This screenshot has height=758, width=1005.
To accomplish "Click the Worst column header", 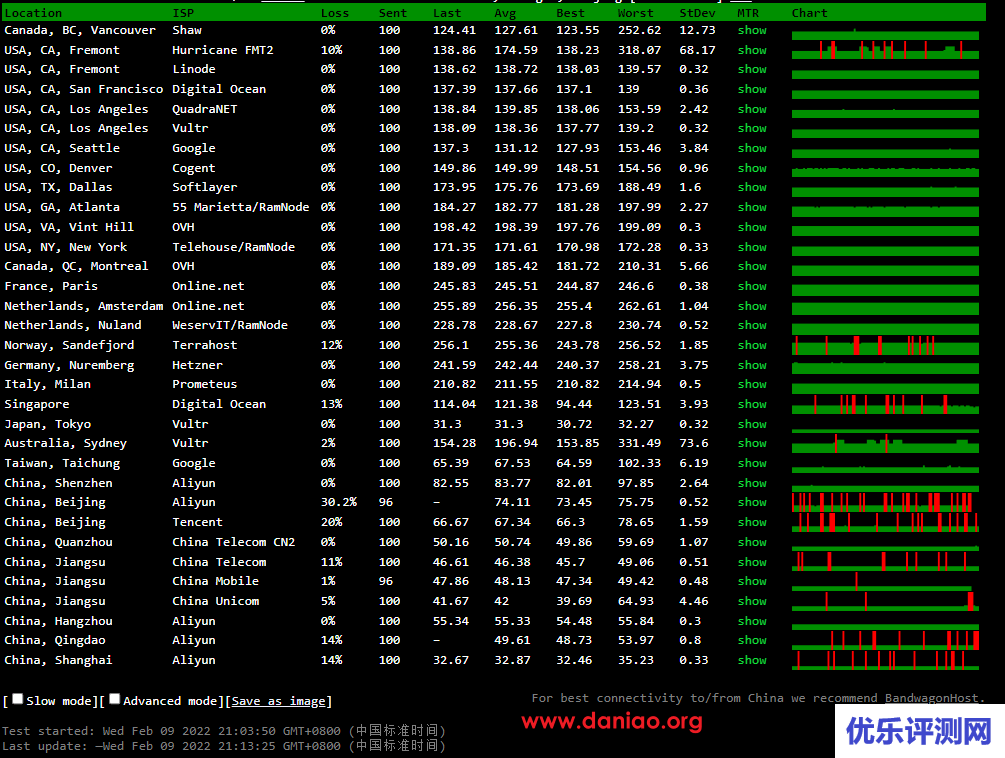I will pyautogui.click(x=635, y=13).
